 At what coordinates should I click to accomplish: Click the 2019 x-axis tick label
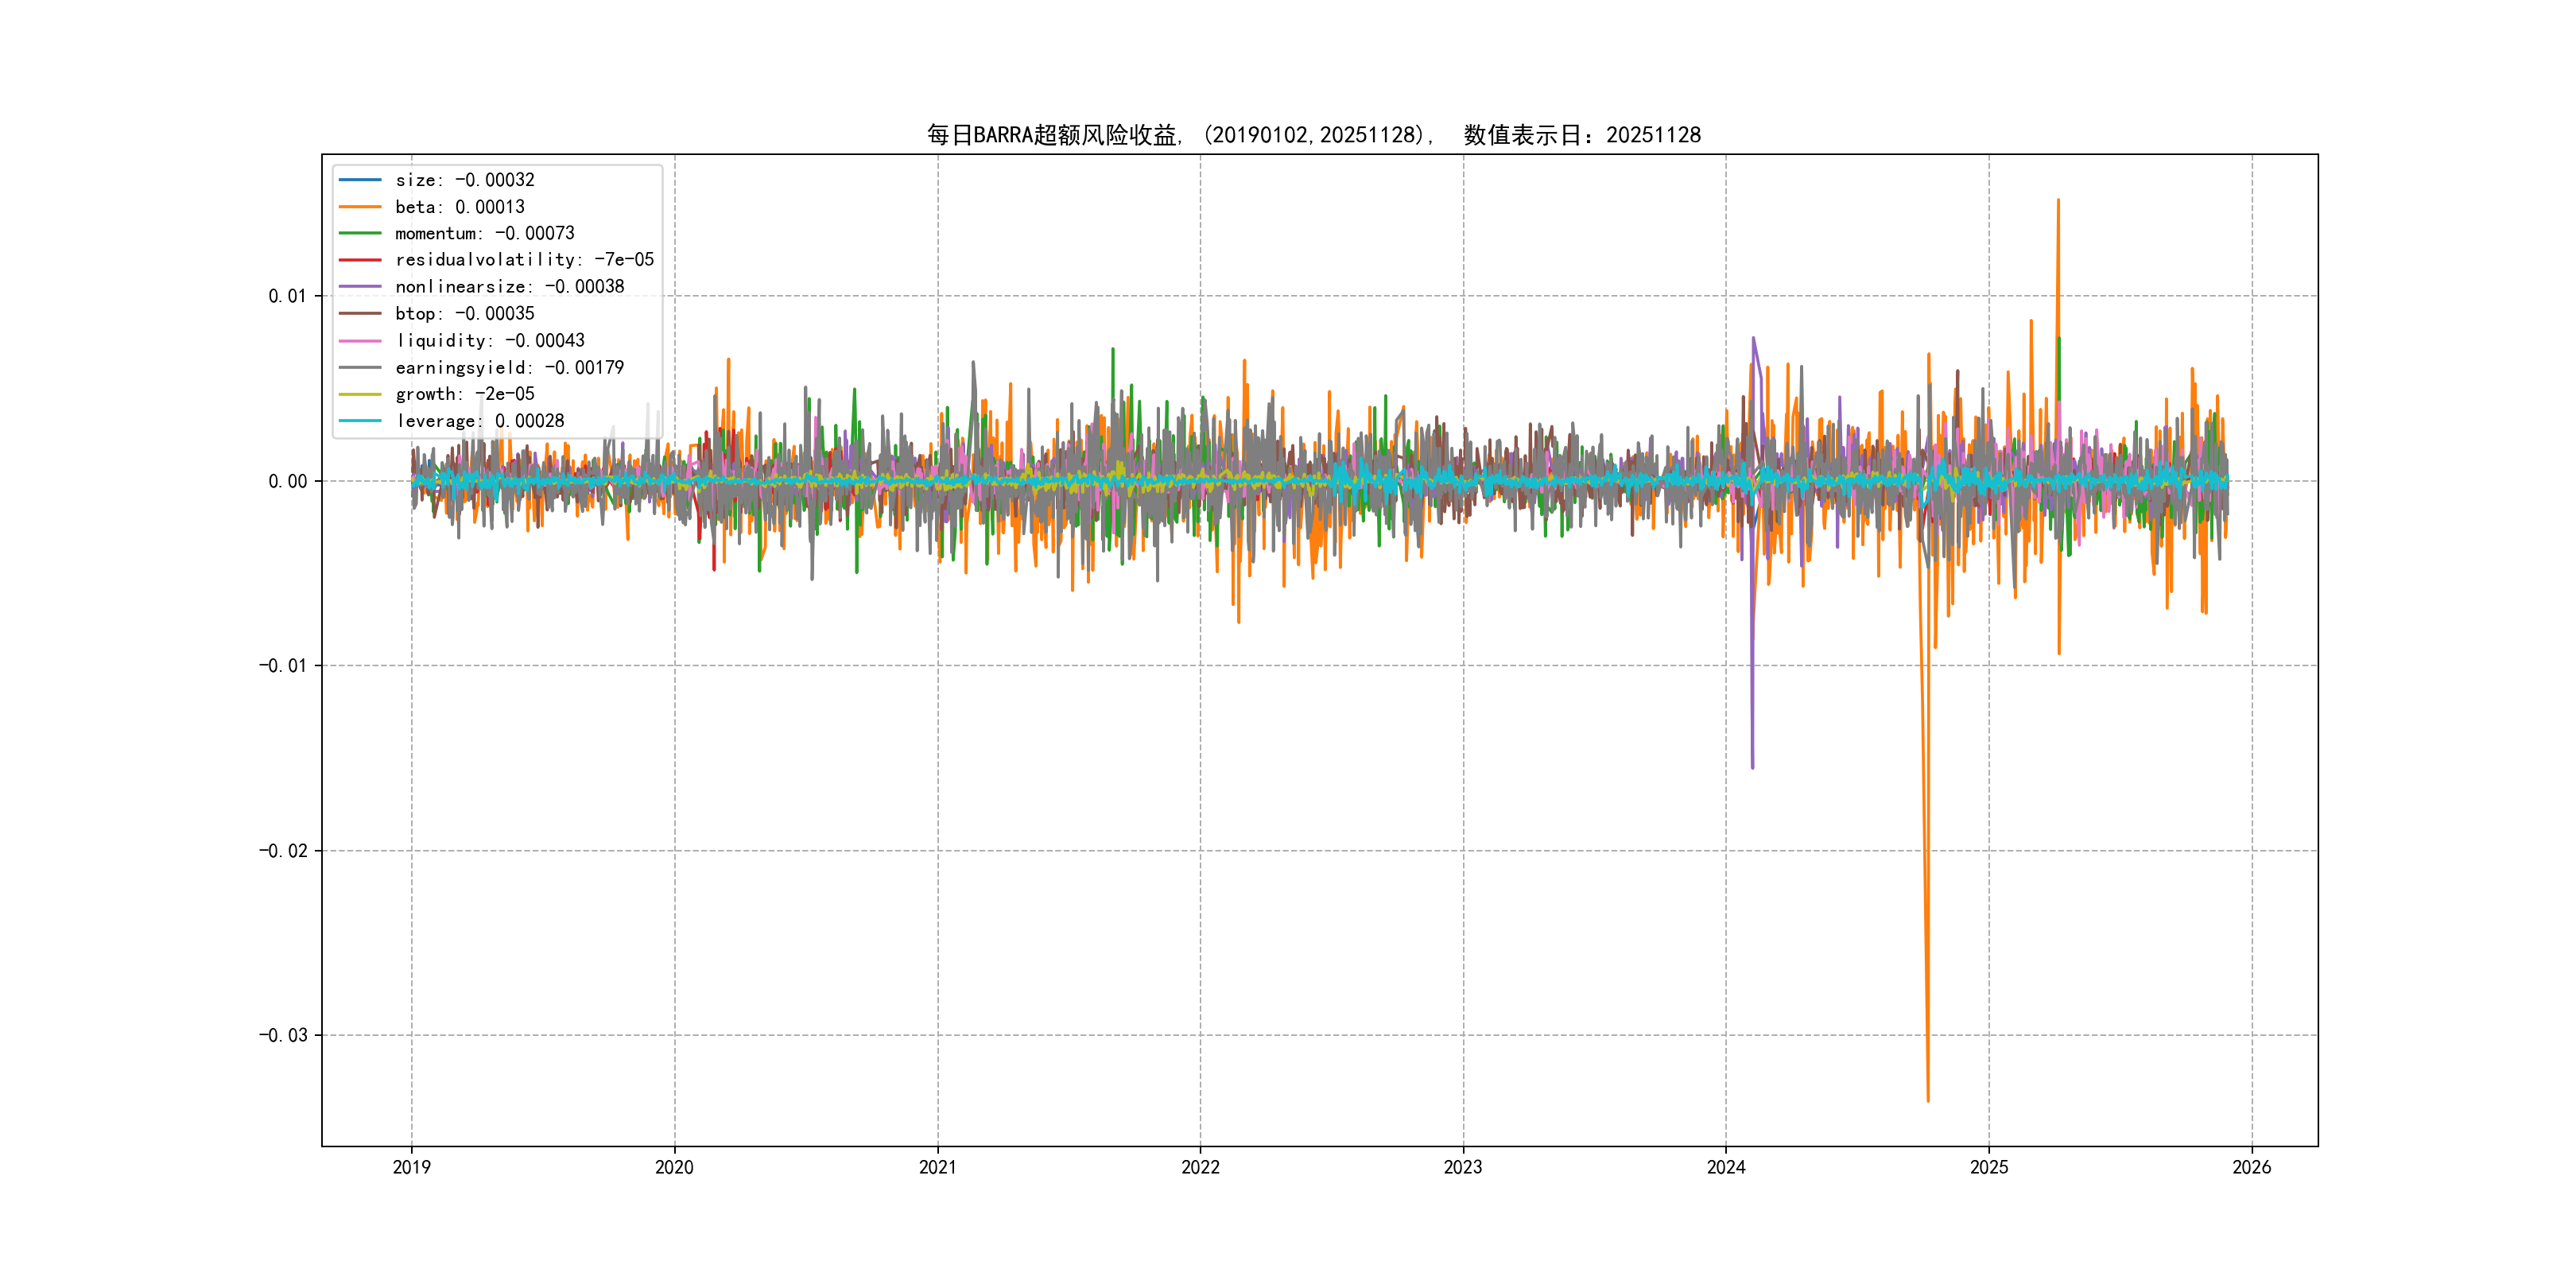click(x=411, y=1167)
